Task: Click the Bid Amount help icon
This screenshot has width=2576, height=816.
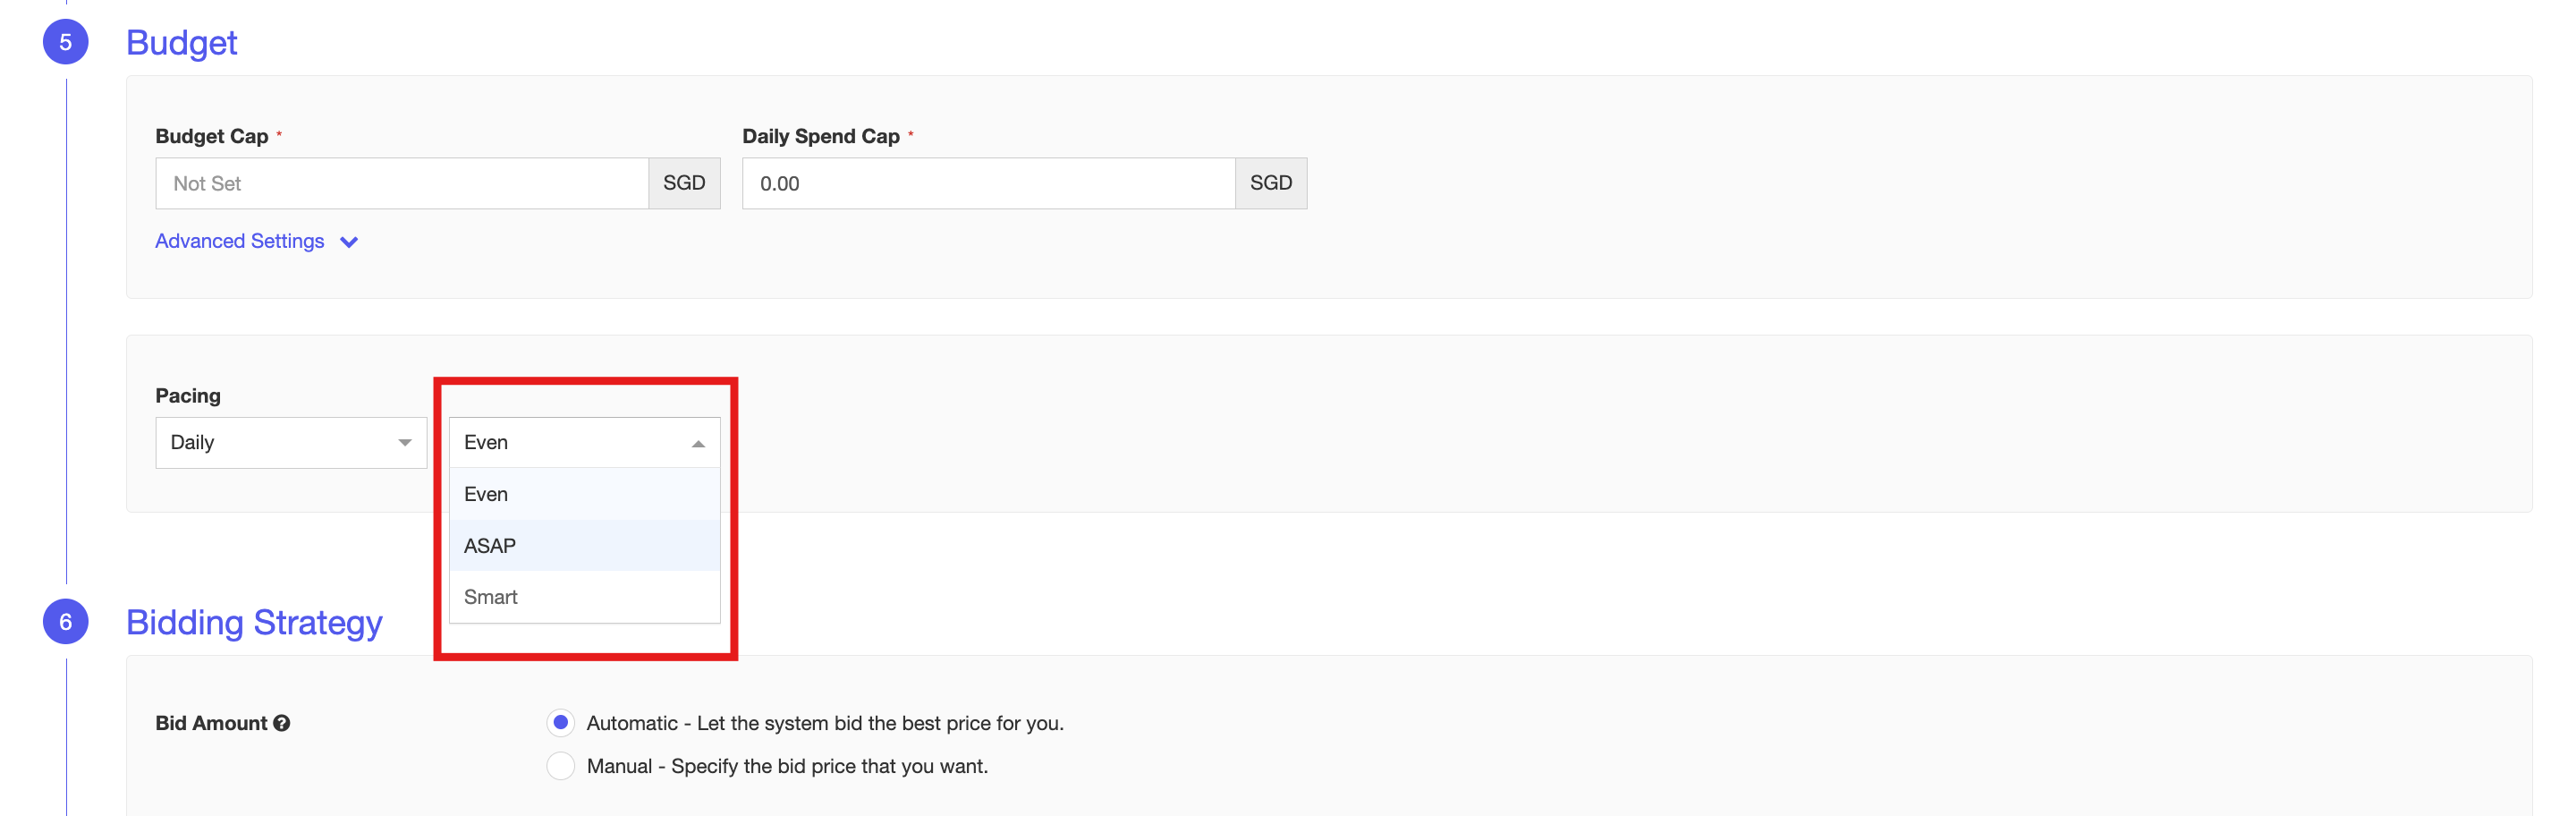Action: coord(283,723)
